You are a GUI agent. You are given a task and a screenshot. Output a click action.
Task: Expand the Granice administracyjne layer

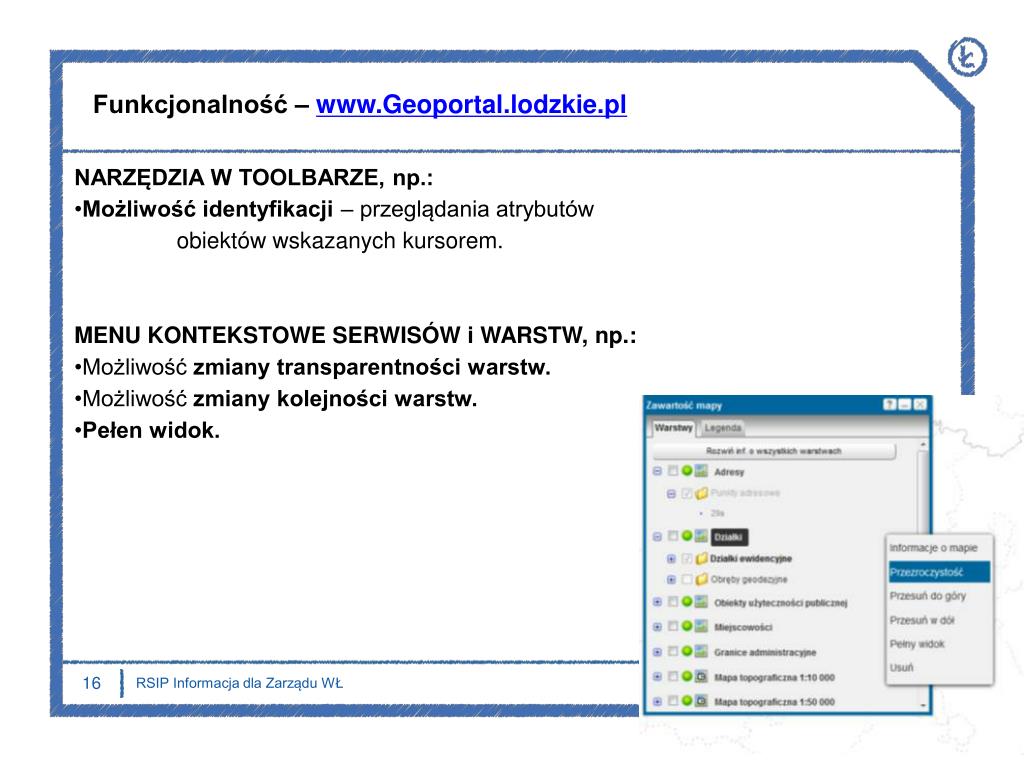[658, 652]
